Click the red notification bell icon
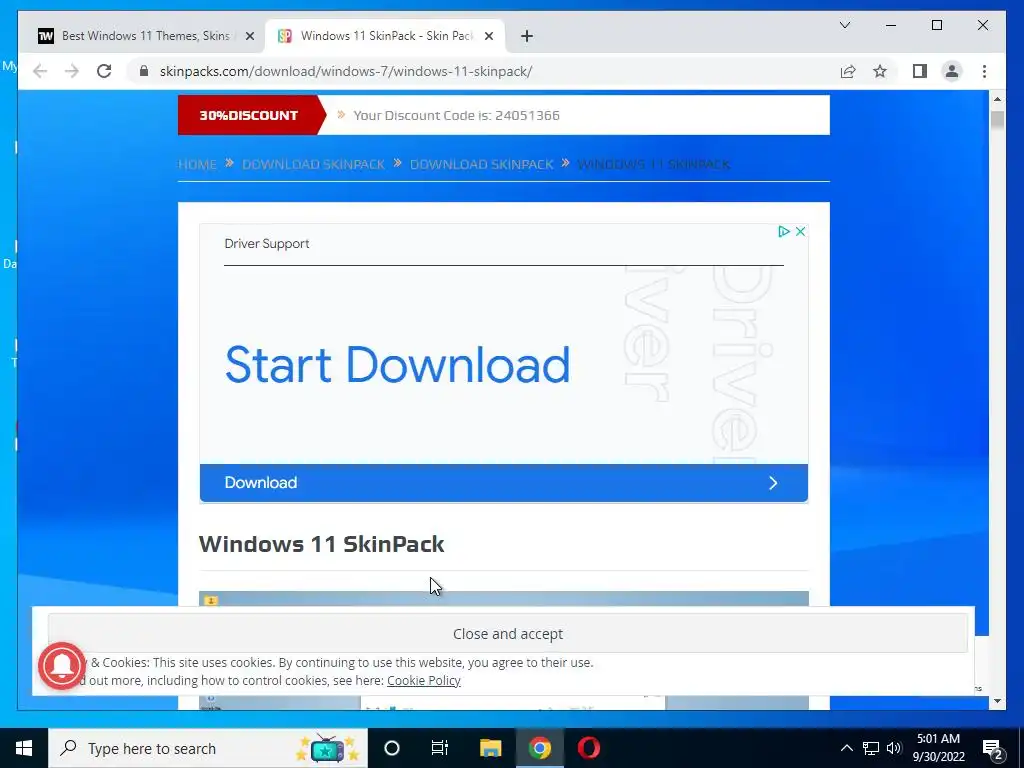 62,666
